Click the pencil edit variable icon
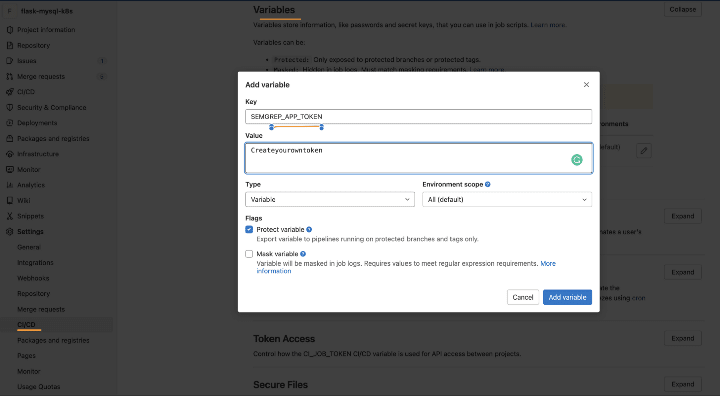 click(644, 150)
